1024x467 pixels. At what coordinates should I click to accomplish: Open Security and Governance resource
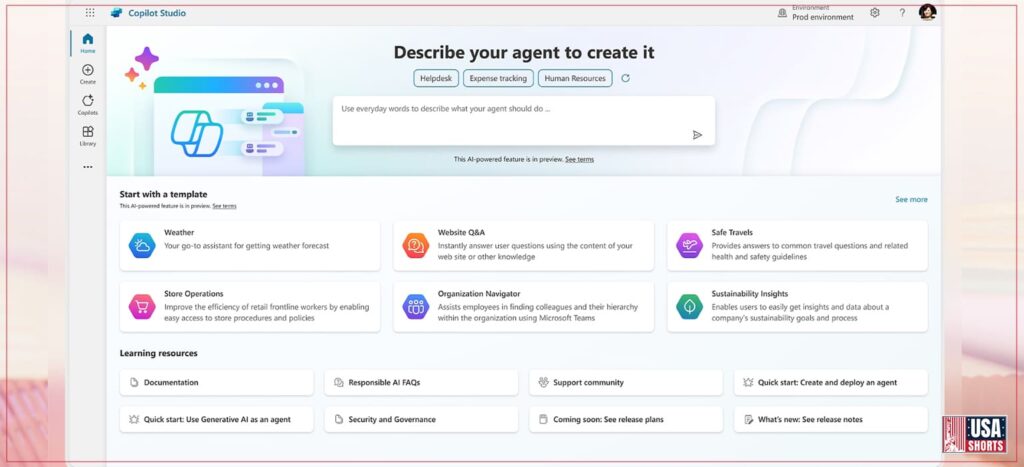421,419
